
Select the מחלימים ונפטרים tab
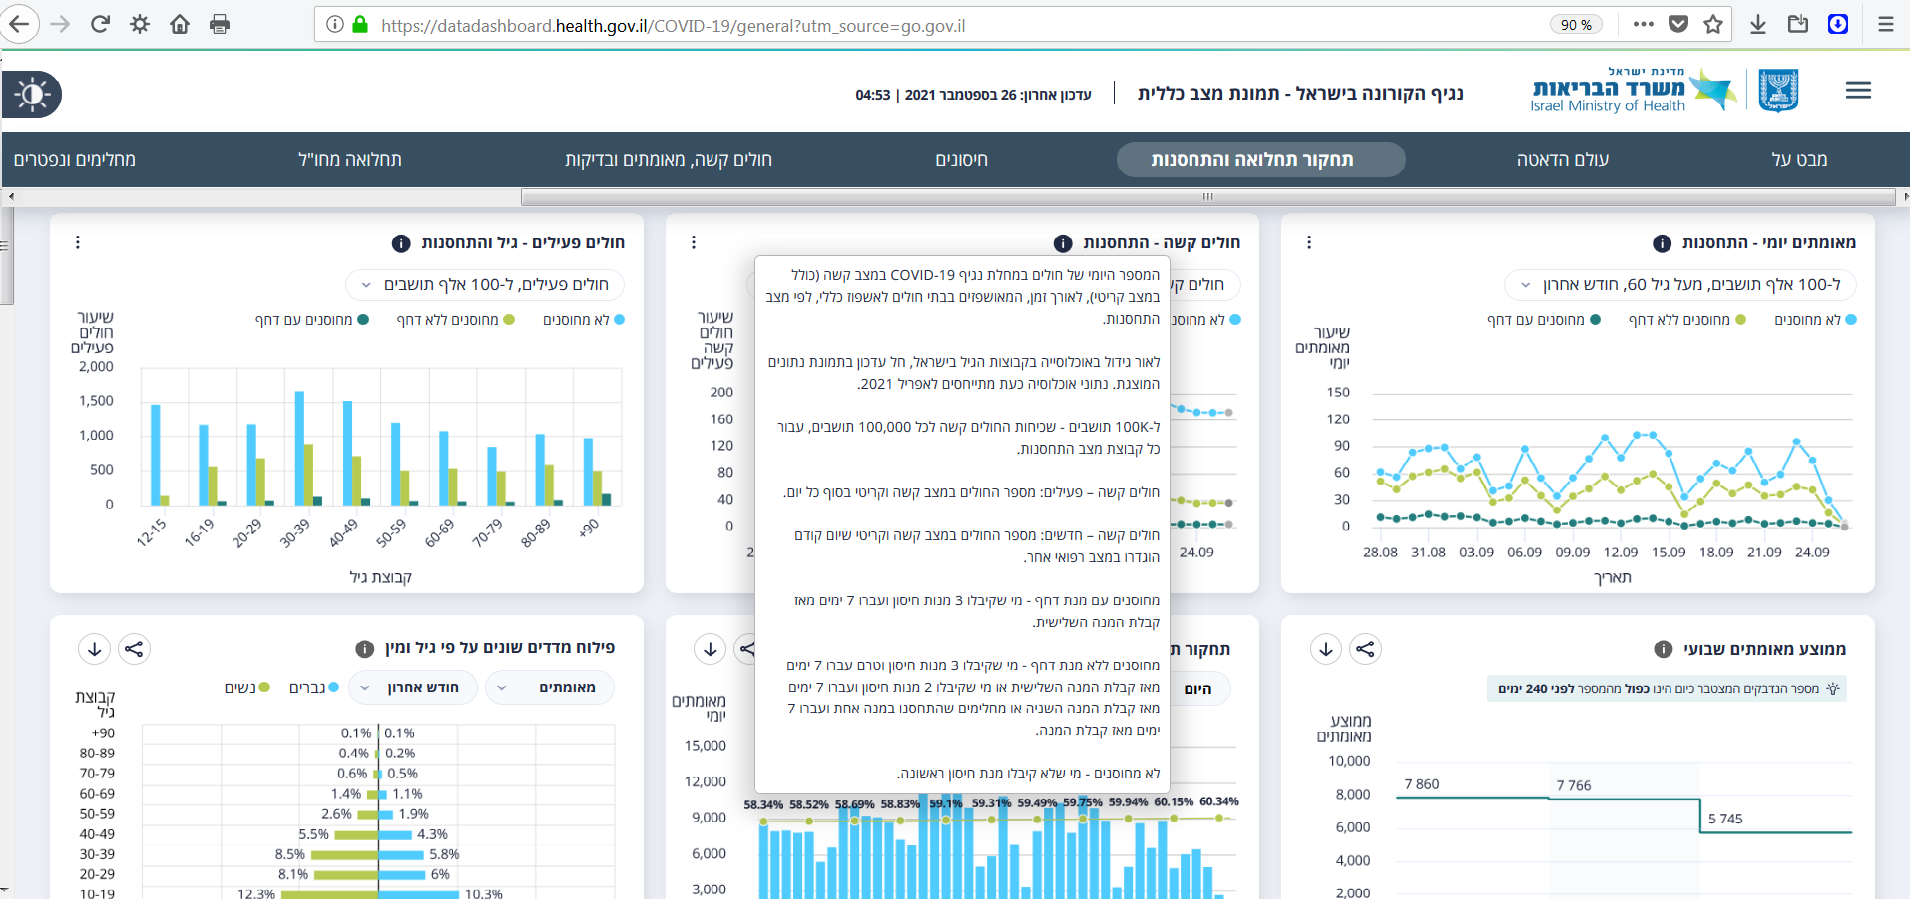click(x=75, y=160)
